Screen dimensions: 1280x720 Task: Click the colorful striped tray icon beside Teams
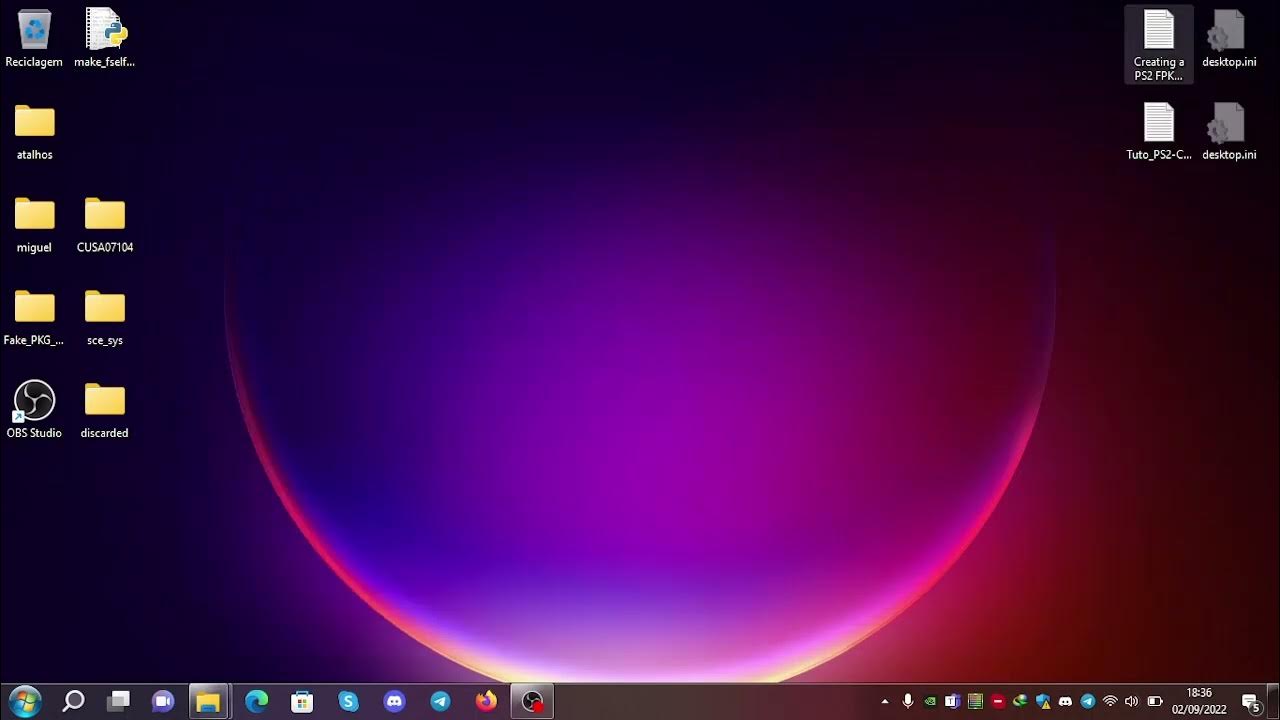tap(975, 702)
